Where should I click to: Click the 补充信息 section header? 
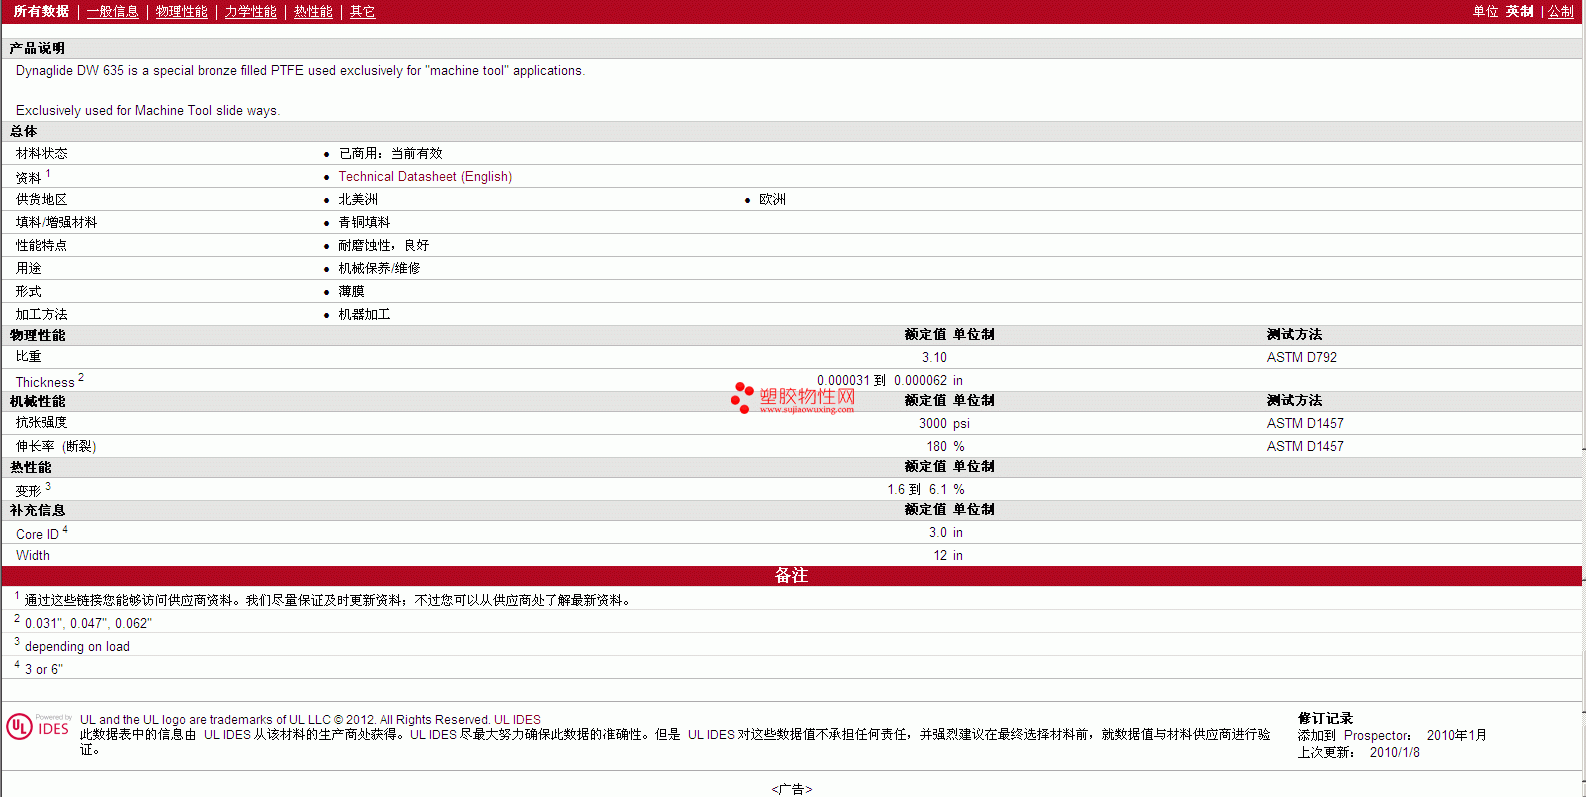(37, 510)
